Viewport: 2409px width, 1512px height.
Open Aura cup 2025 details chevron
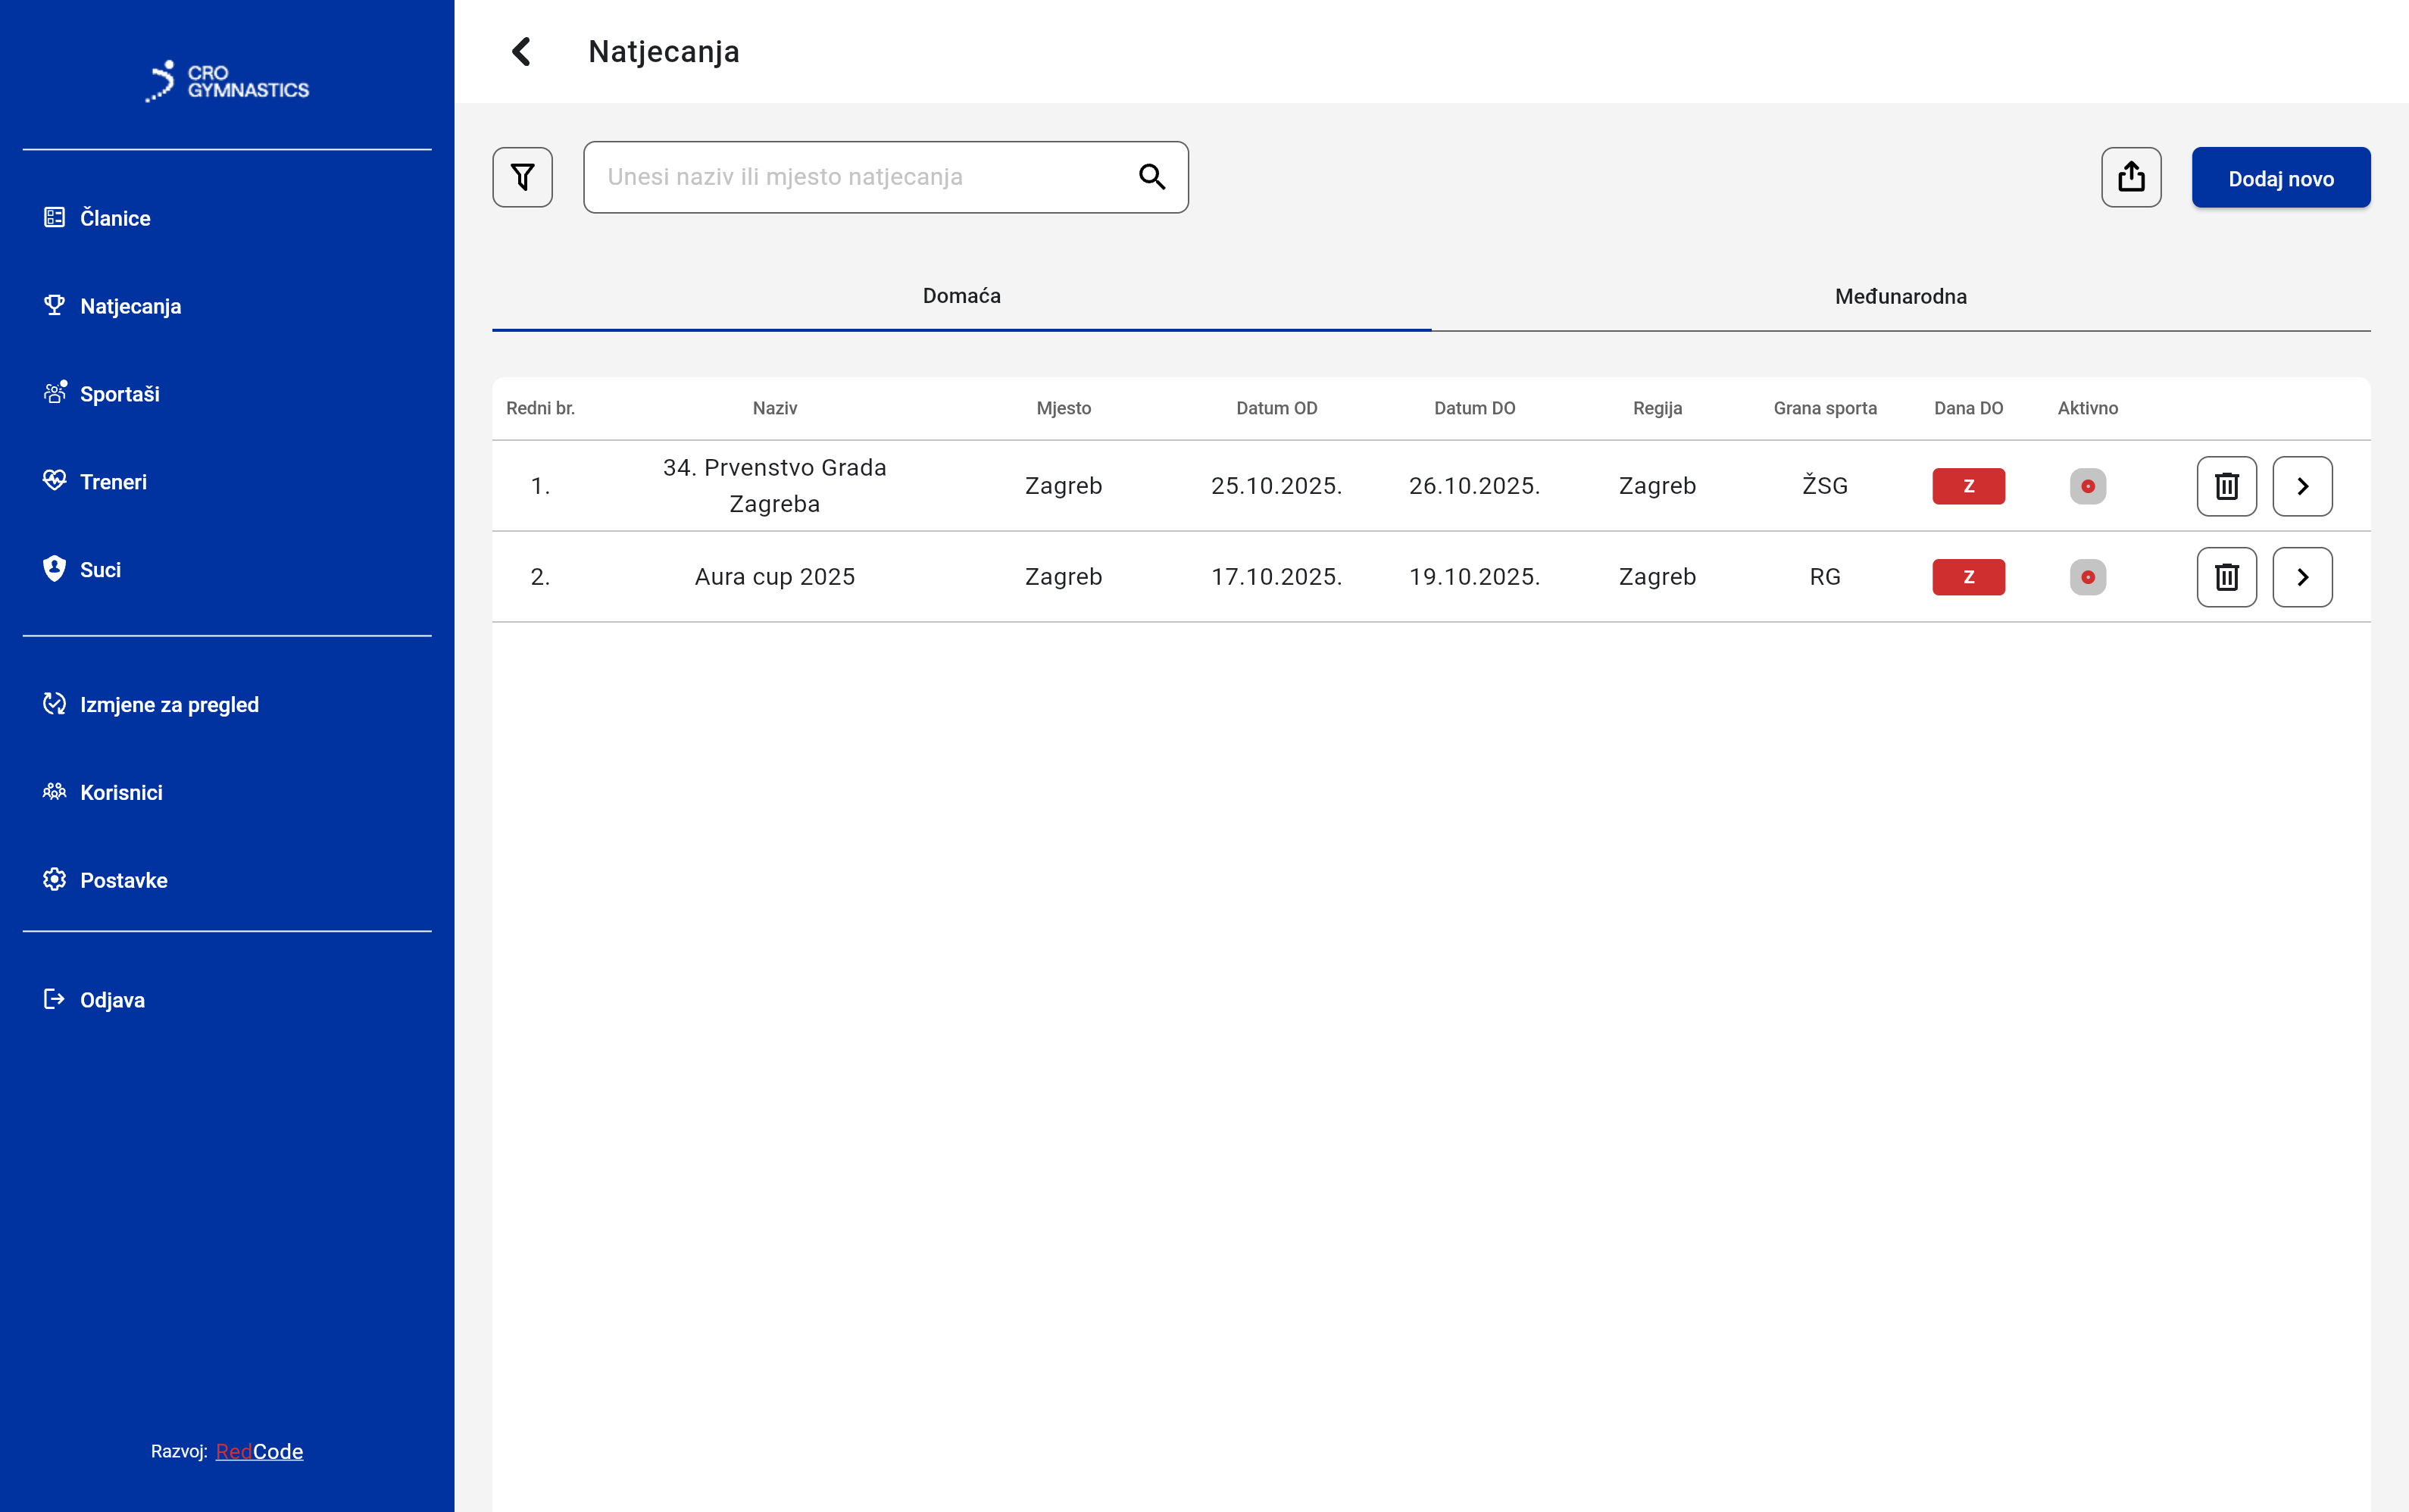tap(2302, 577)
